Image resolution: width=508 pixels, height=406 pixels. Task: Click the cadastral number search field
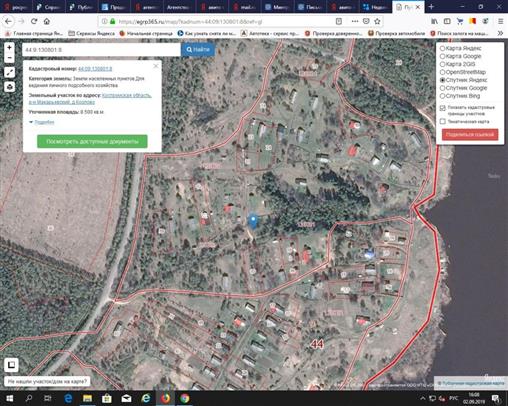point(101,50)
